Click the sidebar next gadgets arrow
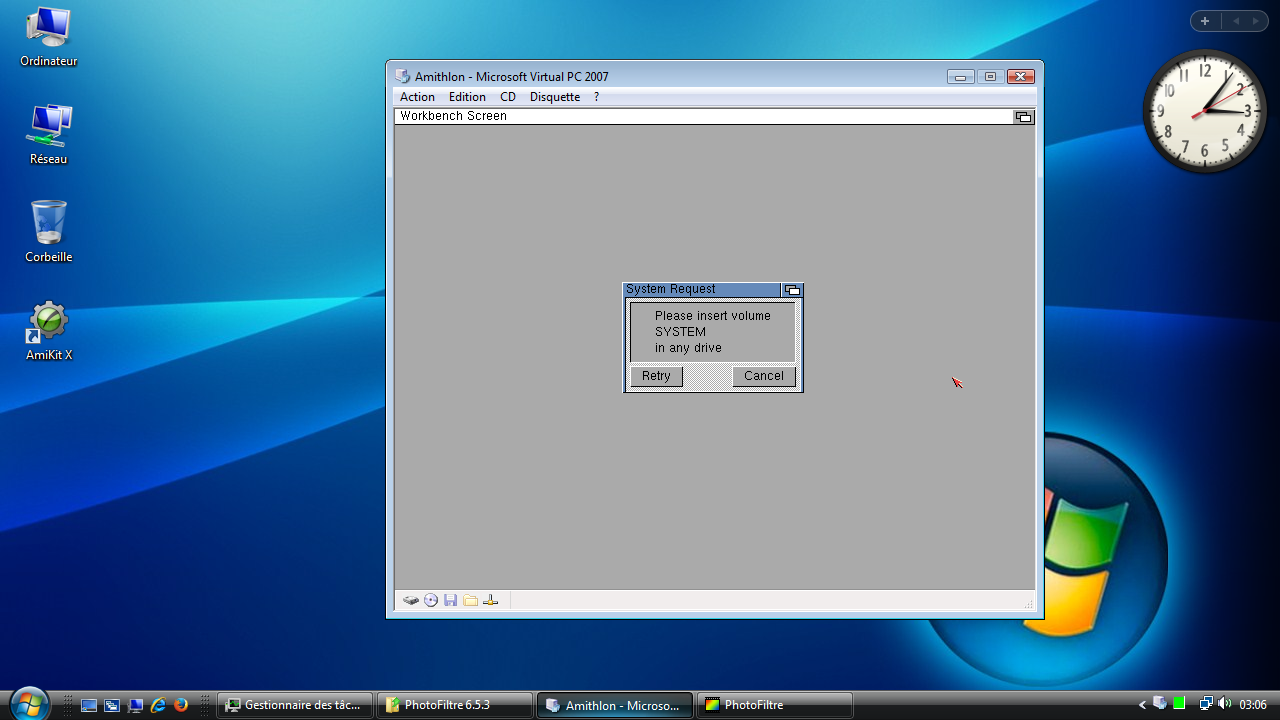The width and height of the screenshot is (1280, 720). [1255, 21]
